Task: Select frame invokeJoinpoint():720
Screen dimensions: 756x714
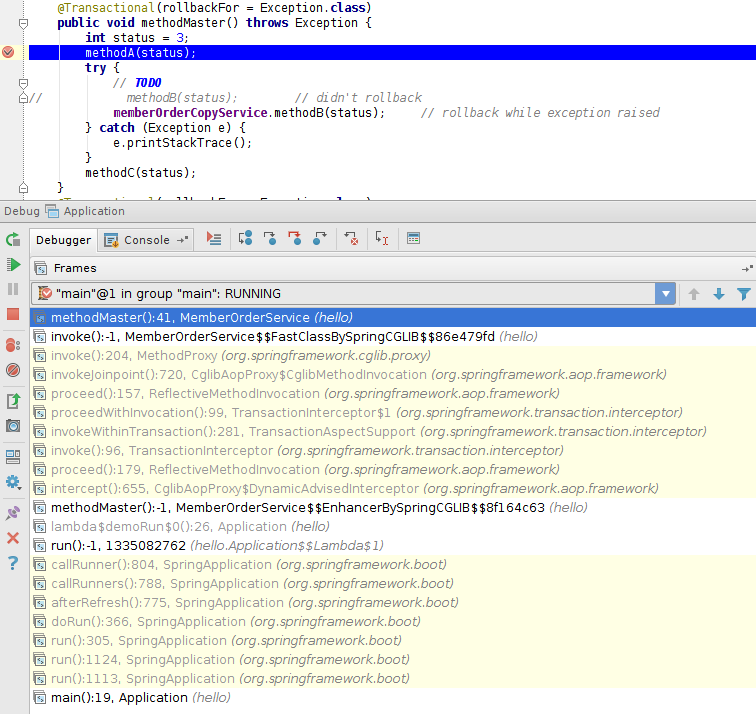Action: coord(393,375)
